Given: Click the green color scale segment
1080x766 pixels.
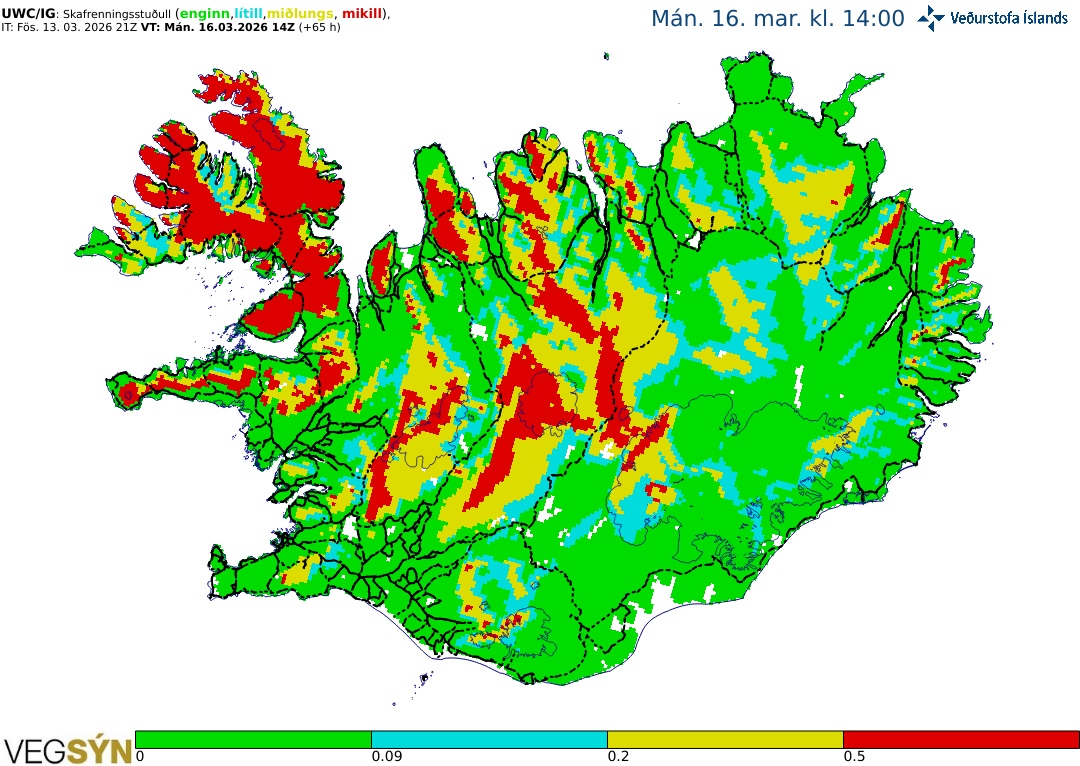Looking at the screenshot, I should pos(253,739).
